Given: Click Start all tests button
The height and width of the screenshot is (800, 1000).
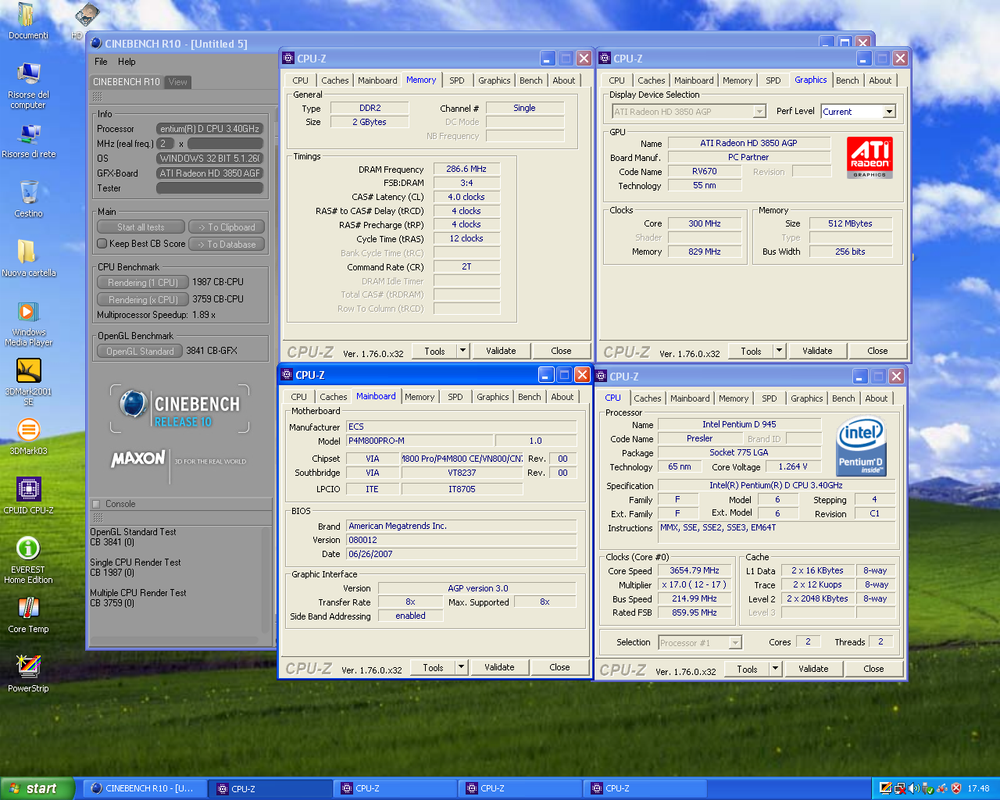Looking at the screenshot, I should tap(141, 226).
